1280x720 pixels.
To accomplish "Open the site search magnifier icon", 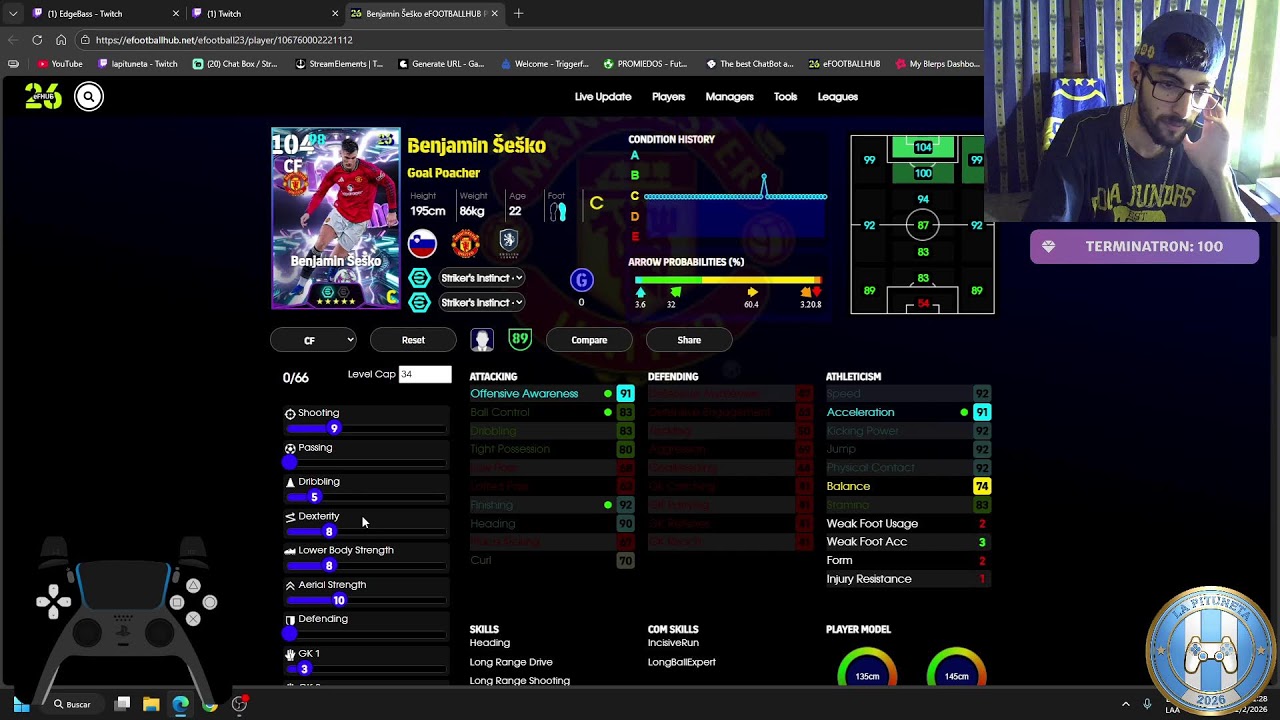I will coord(88,96).
